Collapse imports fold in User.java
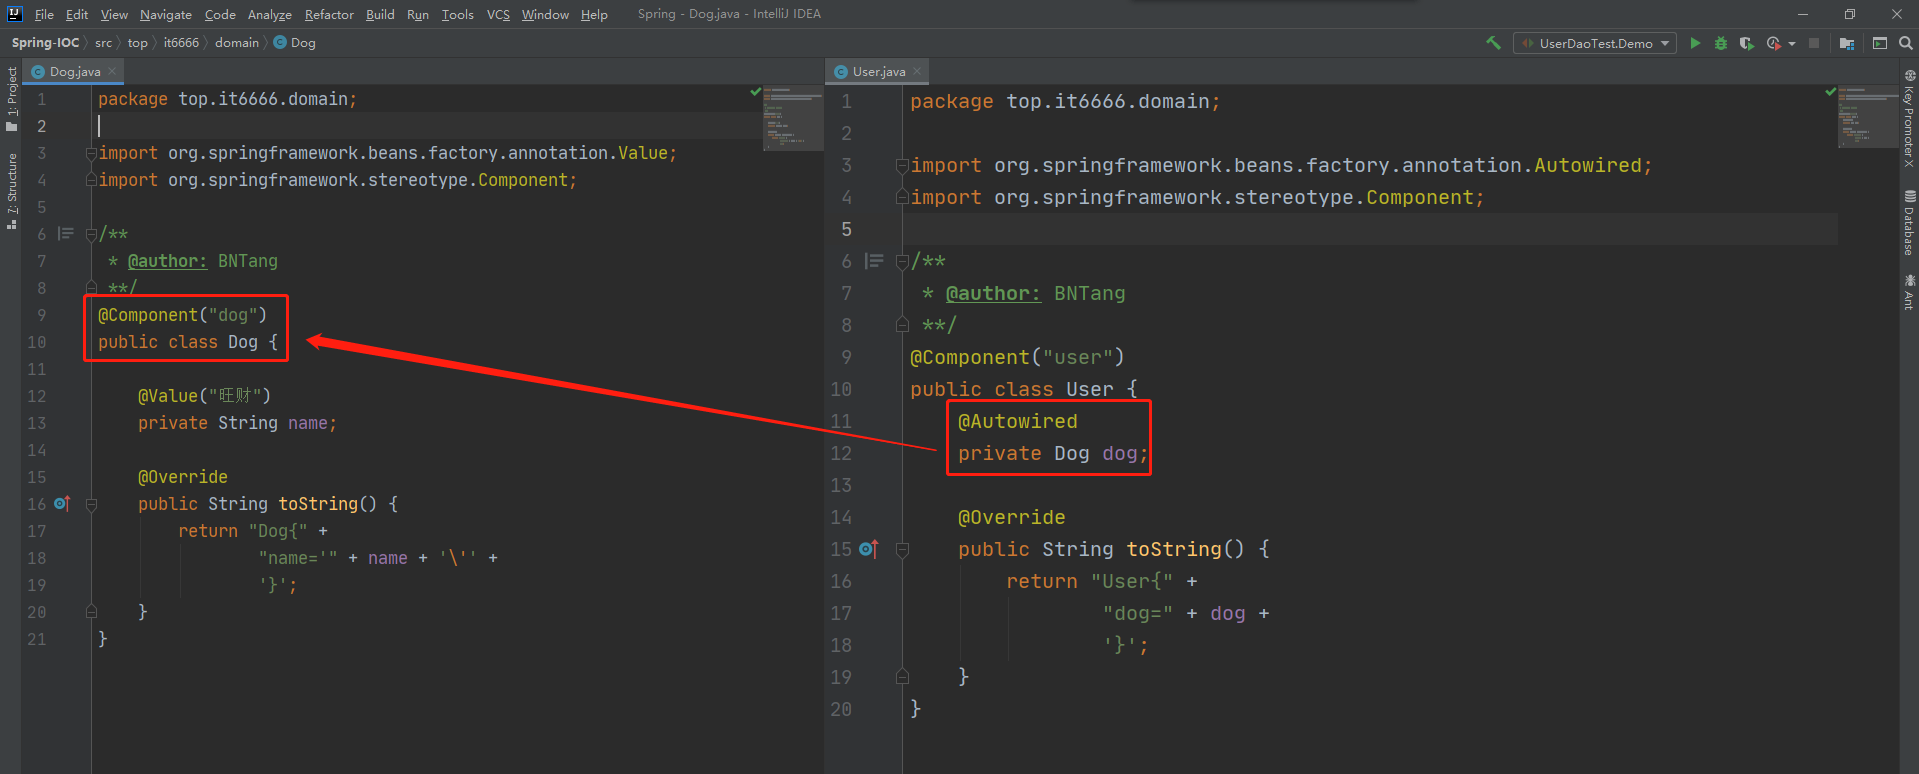The width and height of the screenshot is (1919, 774). (902, 166)
